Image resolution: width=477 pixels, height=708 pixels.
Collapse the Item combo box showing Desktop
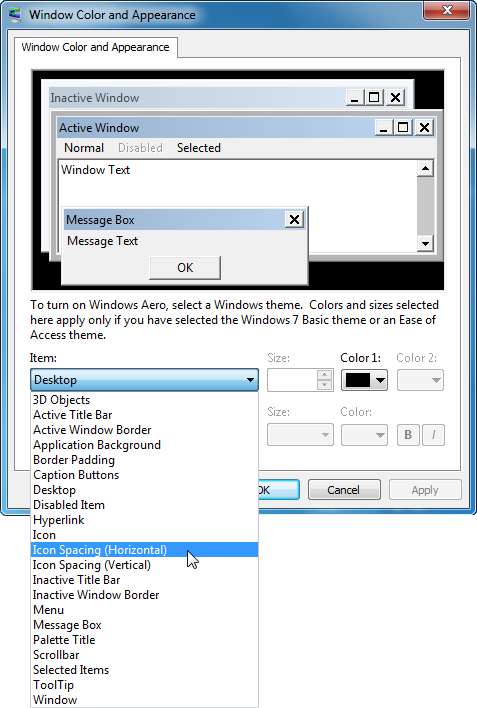coord(145,380)
